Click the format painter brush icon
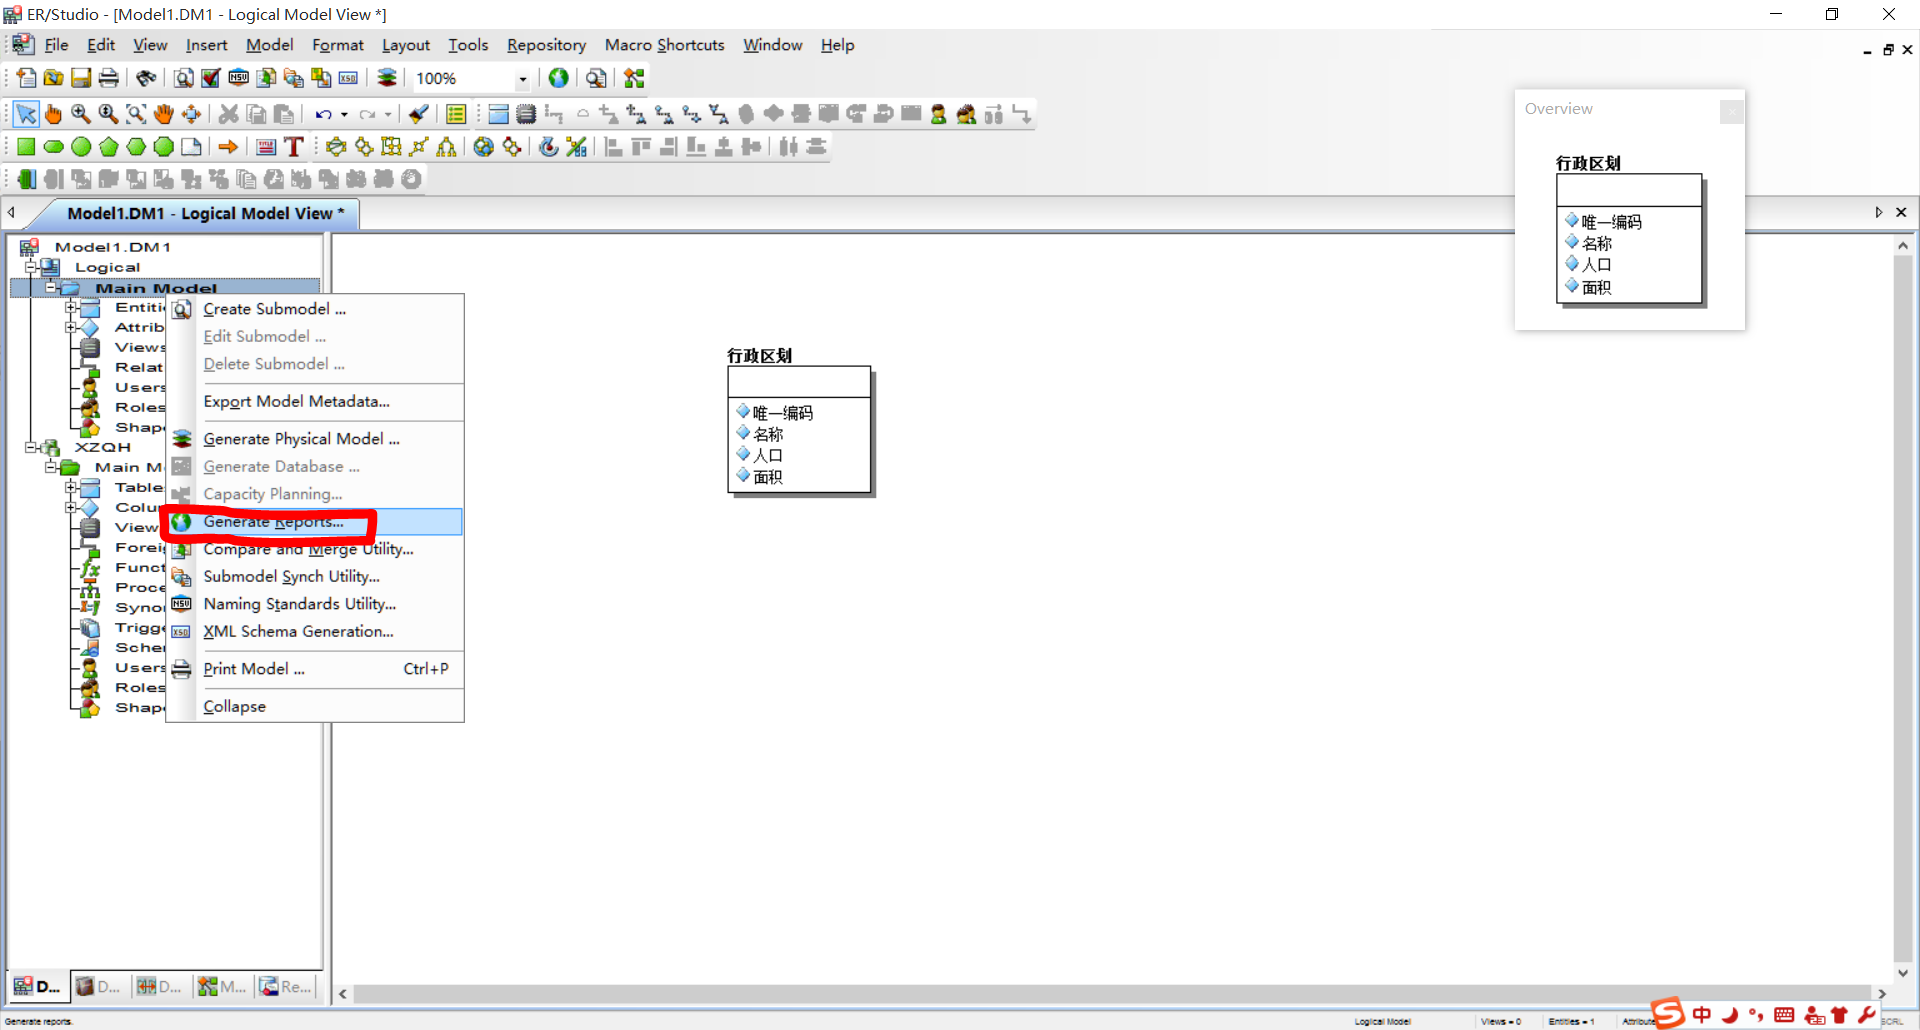Viewport: 1920px width, 1030px height. click(x=419, y=114)
